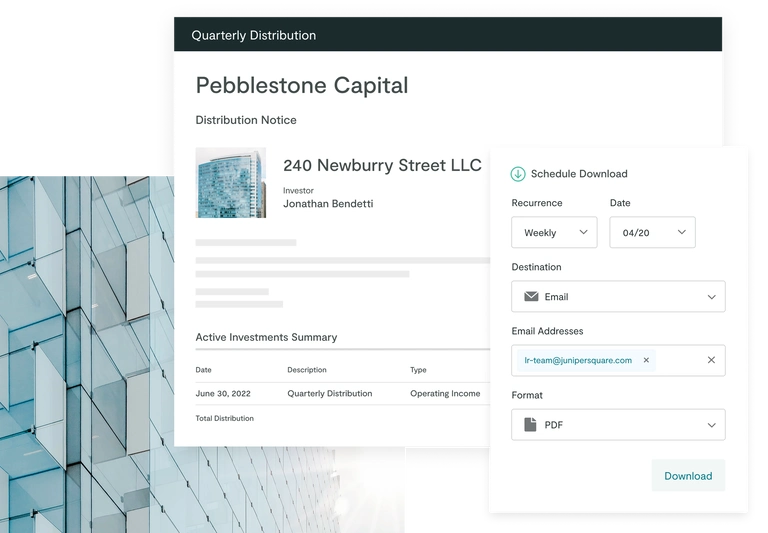Screen dimensions: 768x533
Task: Clear all email addresses with the X
Action: pyautogui.click(x=711, y=360)
